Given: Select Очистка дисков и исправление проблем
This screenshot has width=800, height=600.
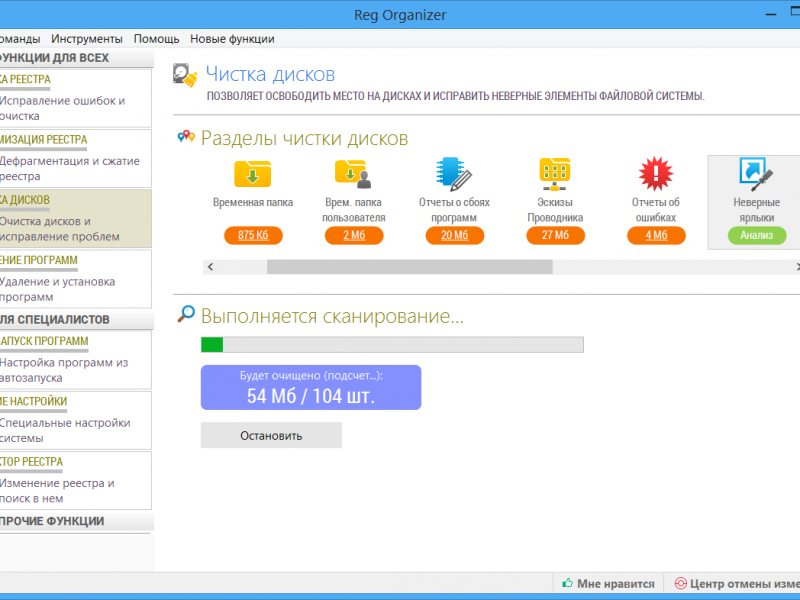Looking at the screenshot, I should pyautogui.click(x=76, y=218).
